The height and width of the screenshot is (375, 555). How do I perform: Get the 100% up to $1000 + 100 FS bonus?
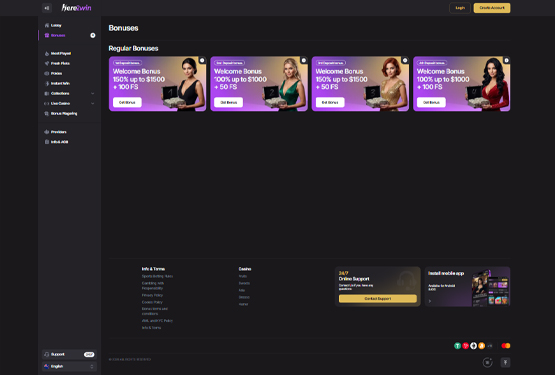431,102
